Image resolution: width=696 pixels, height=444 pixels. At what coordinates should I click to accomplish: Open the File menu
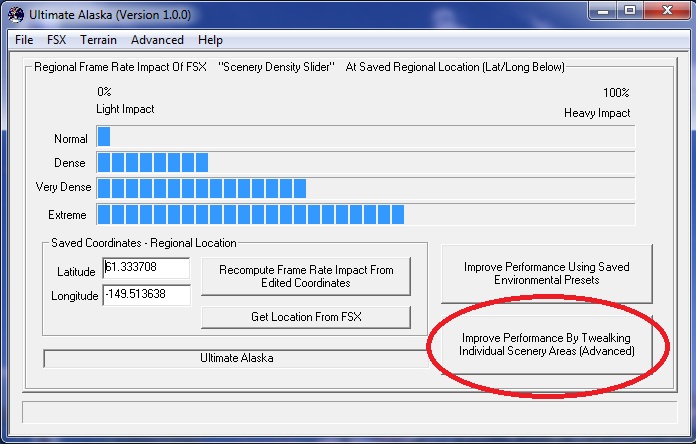(x=24, y=40)
